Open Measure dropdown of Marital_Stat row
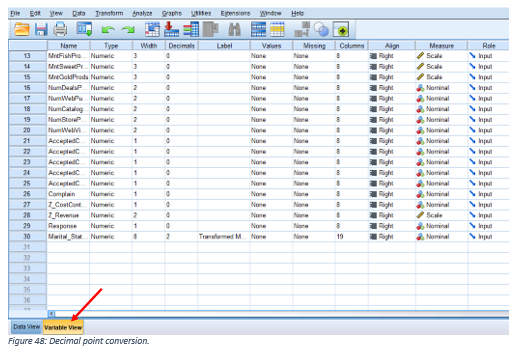The height and width of the screenshot is (361, 520). [x=441, y=237]
